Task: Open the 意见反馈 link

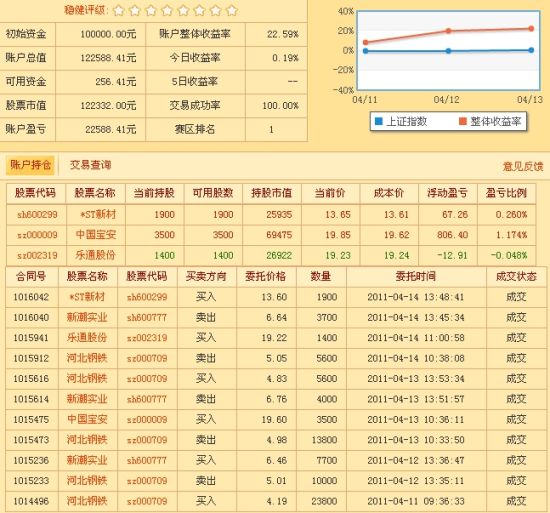Action: (523, 166)
